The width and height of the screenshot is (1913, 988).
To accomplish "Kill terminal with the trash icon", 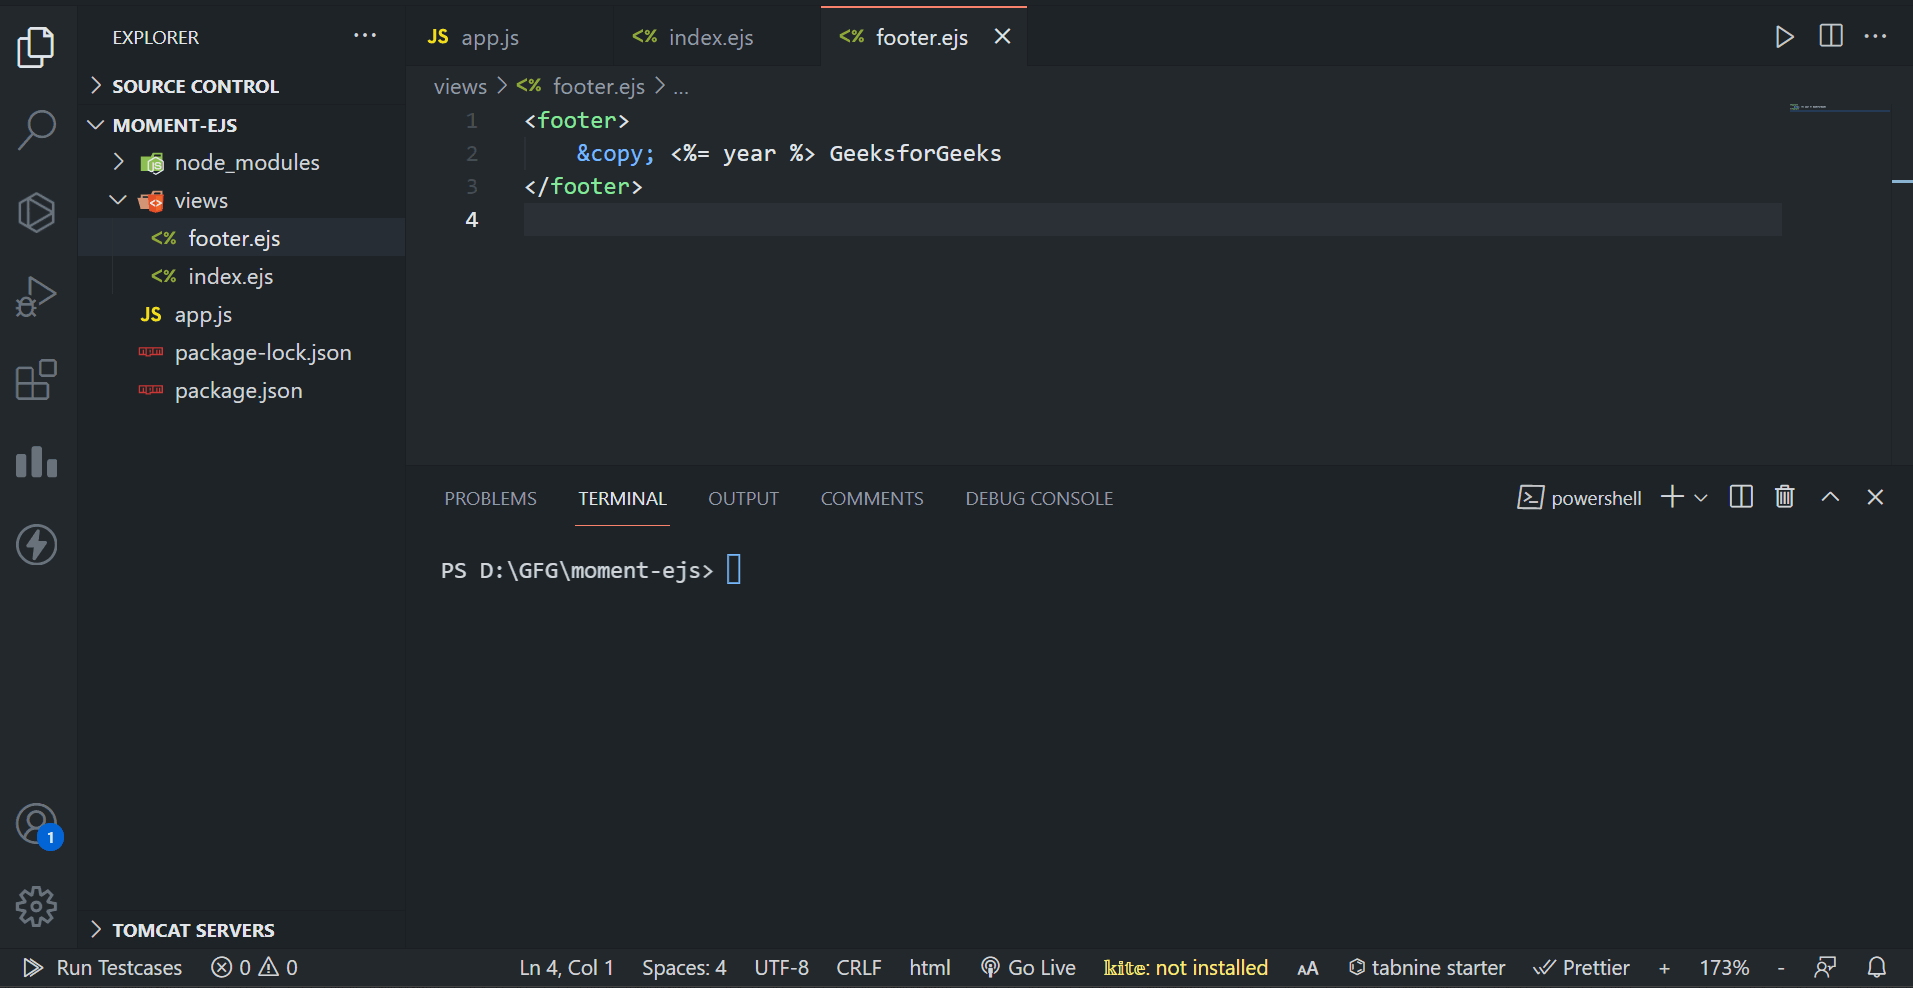I will [x=1784, y=497].
